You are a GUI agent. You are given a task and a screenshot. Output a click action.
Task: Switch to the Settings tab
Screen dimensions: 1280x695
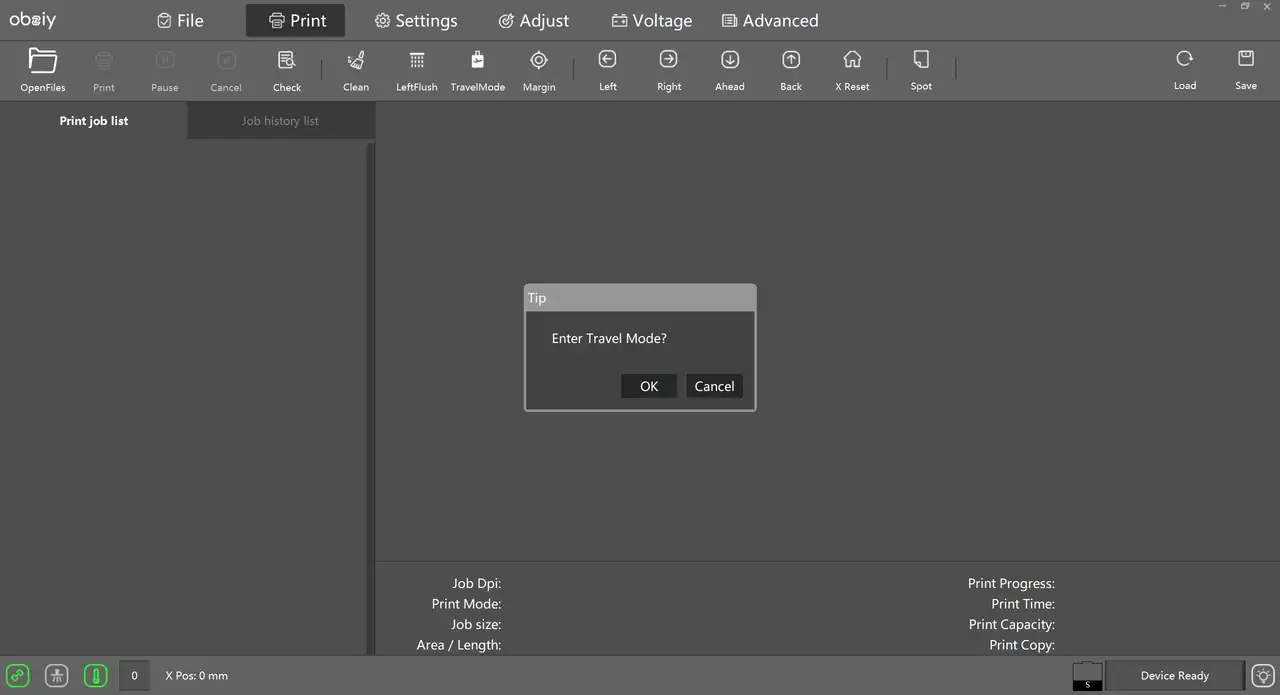(416, 20)
